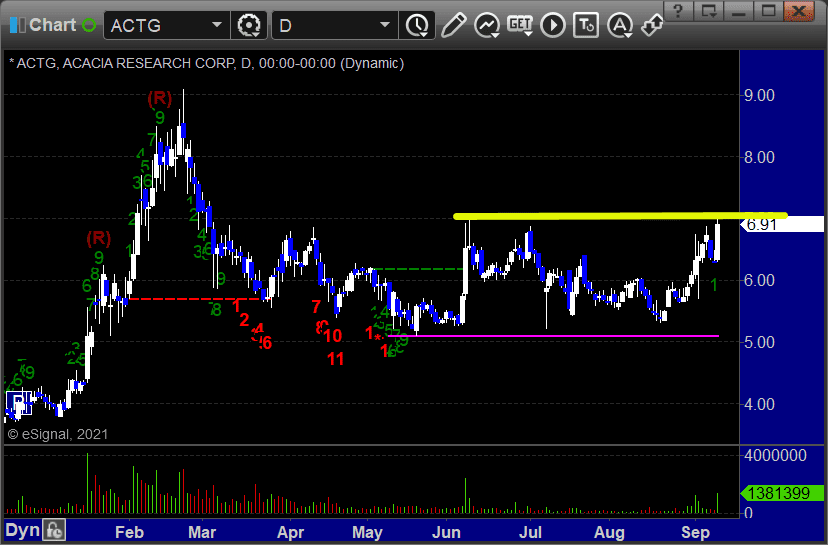This screenshot has width=828, height=545.
Task: Open the studies chart-line menu
Action: click(x=487, y=25)
